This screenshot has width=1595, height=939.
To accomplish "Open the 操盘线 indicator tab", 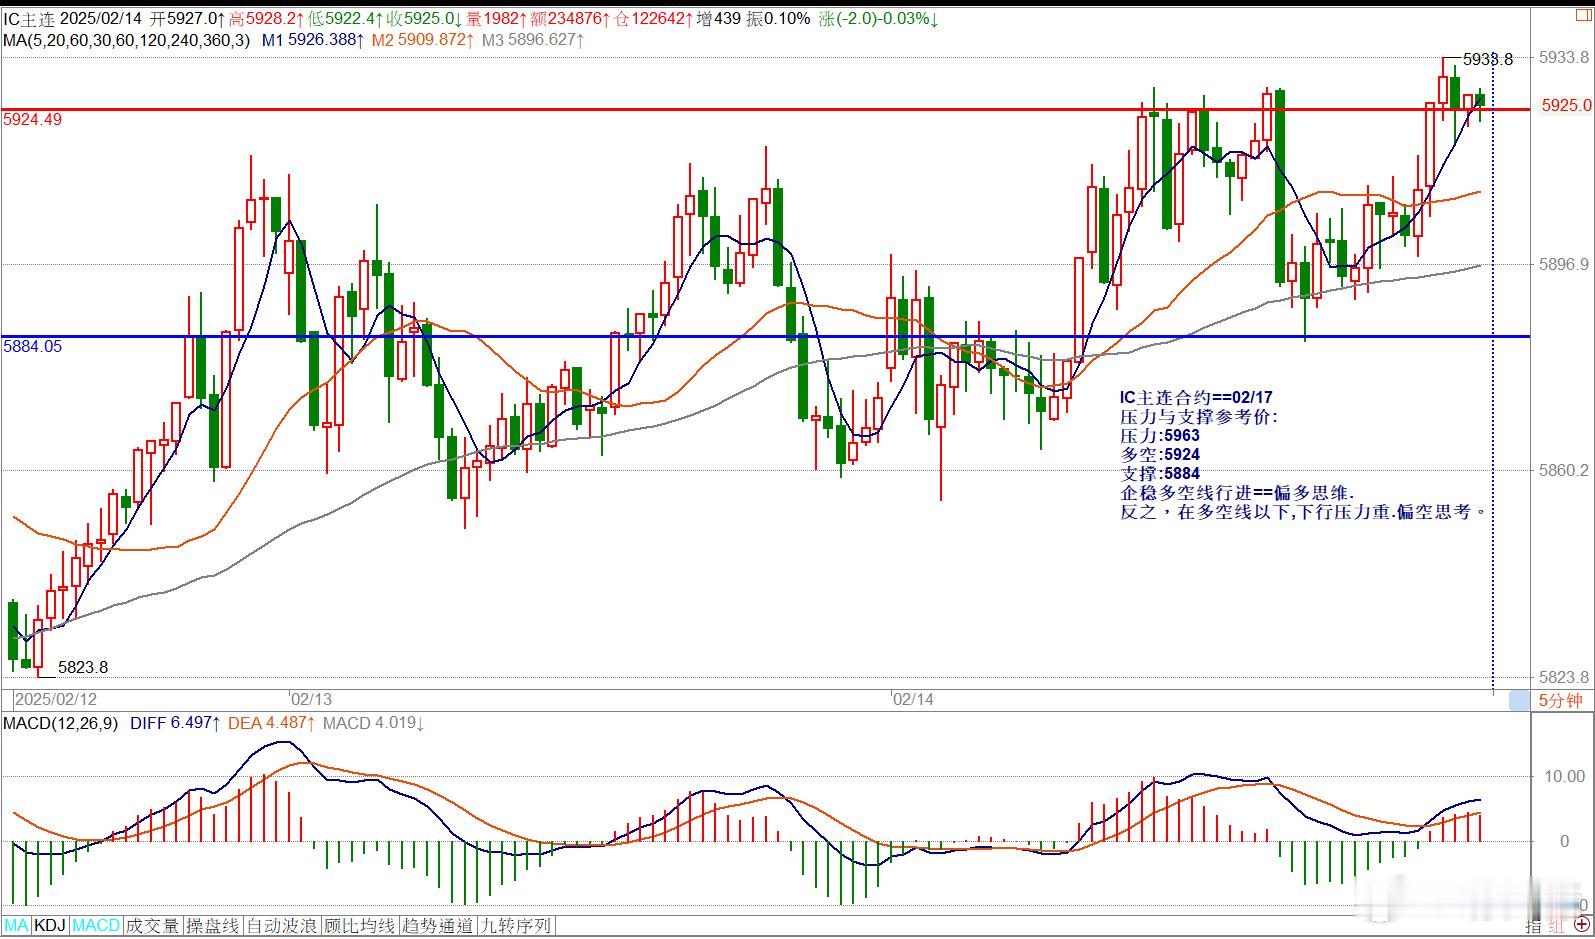I will click(213, 926).
